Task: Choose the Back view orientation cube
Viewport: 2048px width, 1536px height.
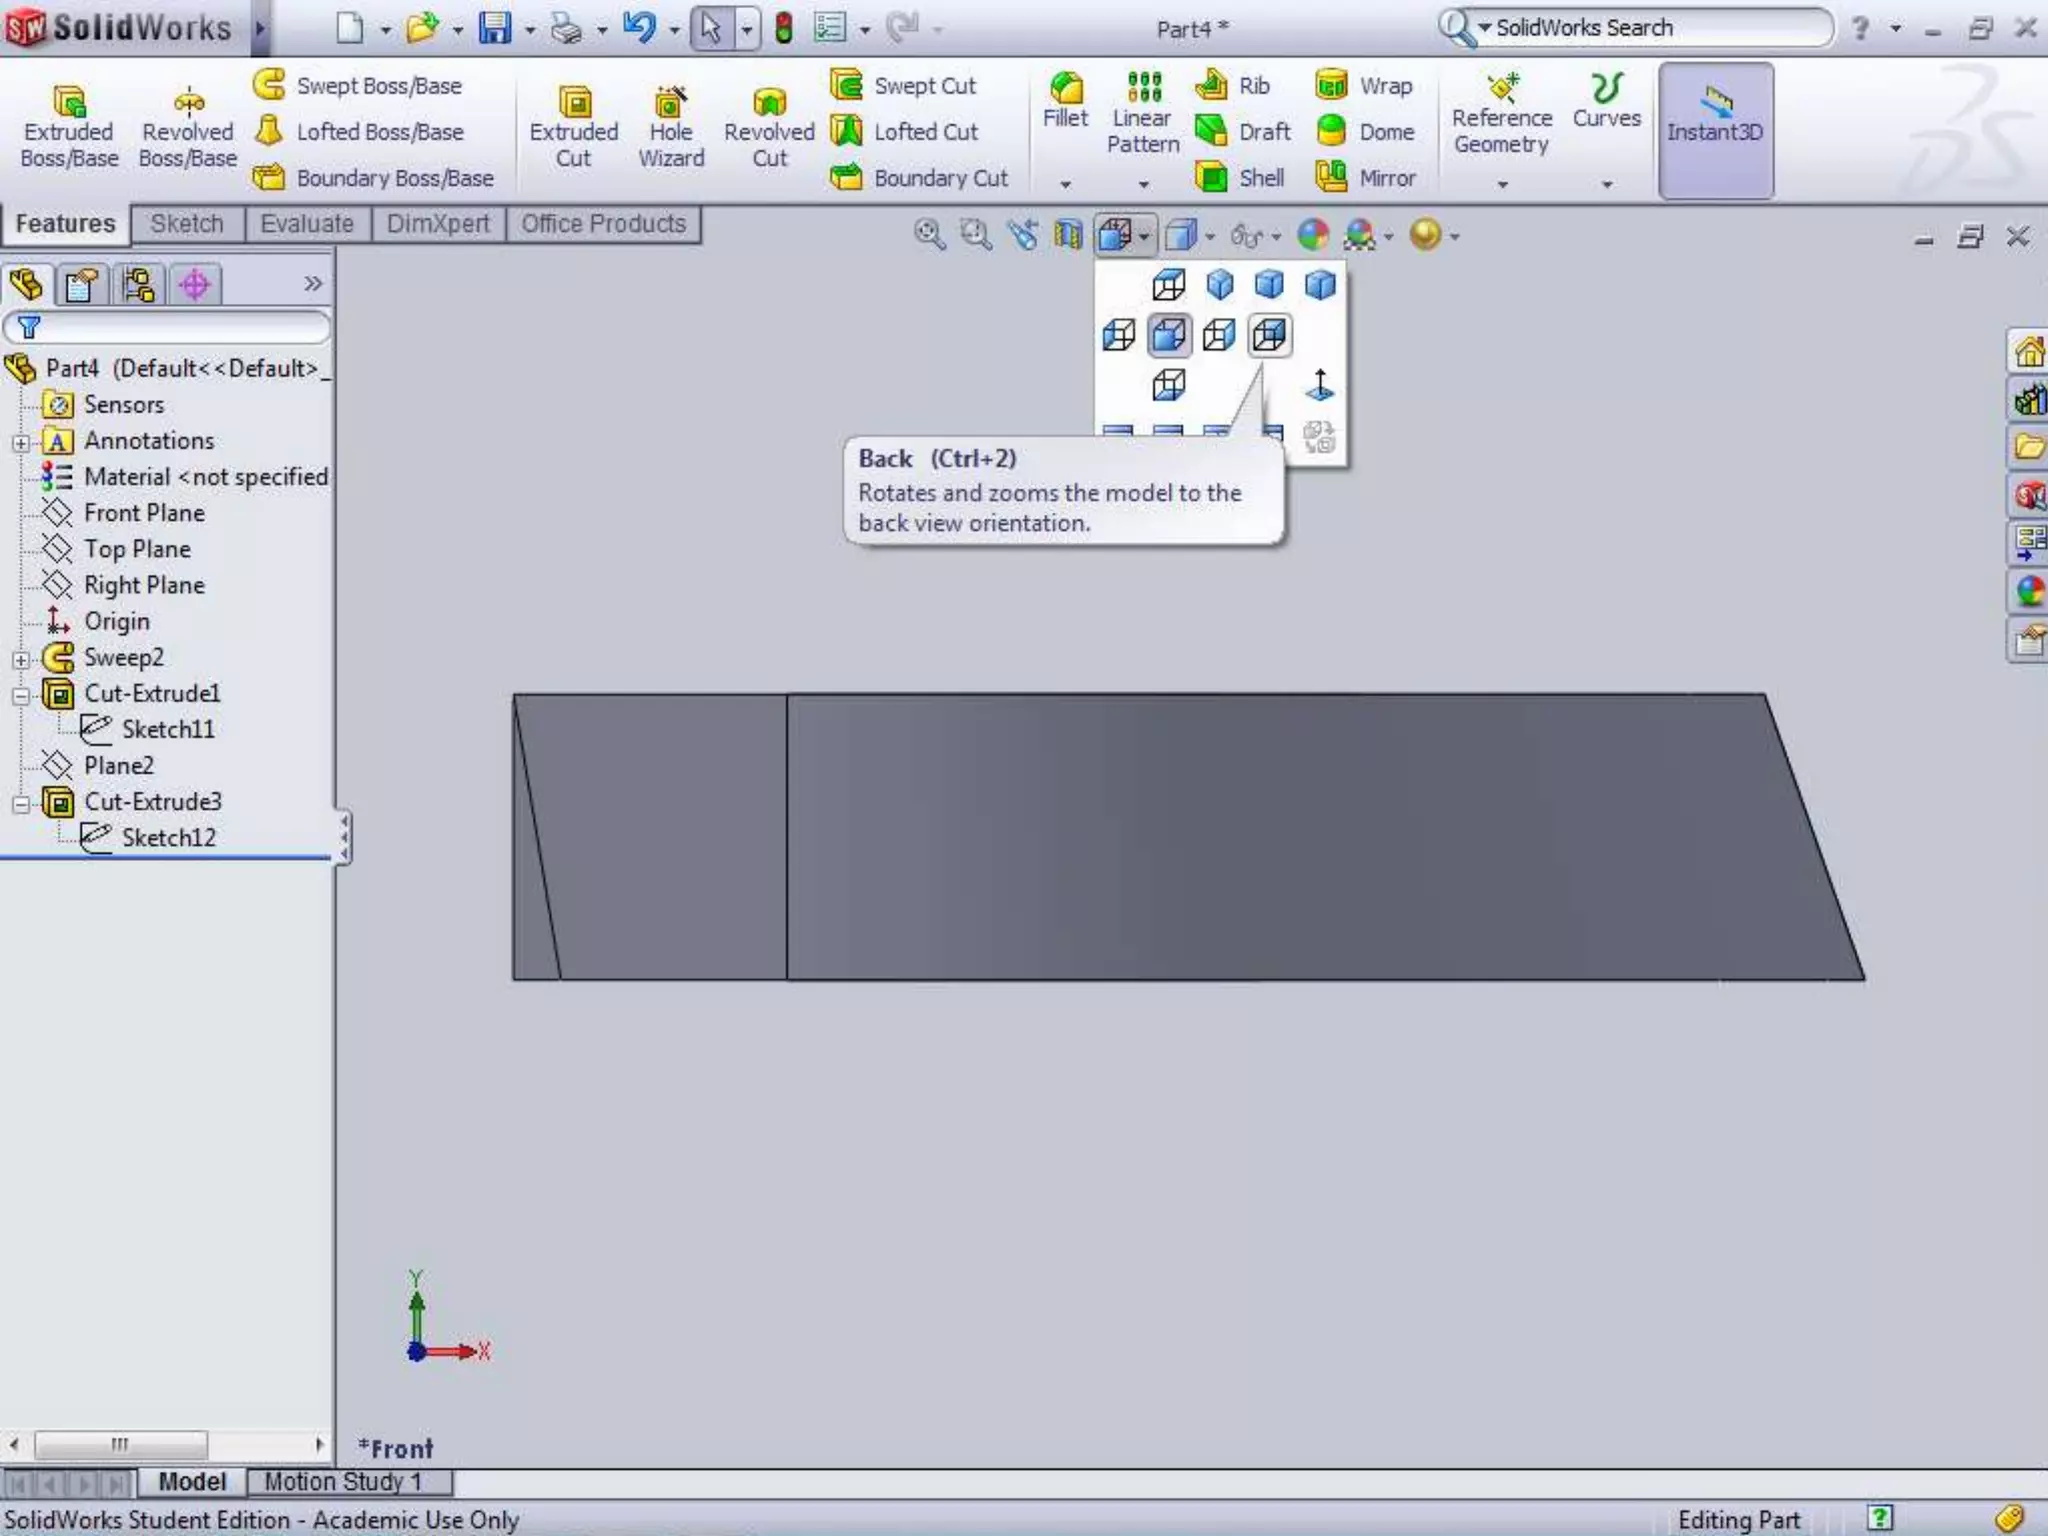Action: click(x=1269, y=335)
